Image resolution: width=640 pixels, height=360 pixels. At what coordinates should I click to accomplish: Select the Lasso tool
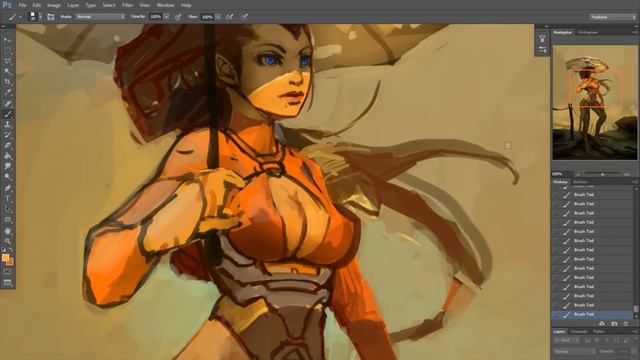point(7,61)
